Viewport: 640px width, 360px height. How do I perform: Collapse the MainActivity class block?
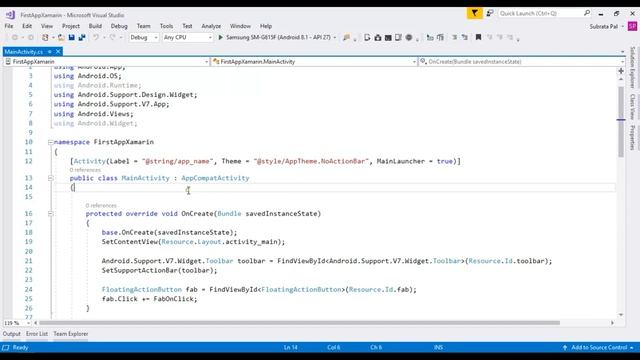[x=51, y=178]
